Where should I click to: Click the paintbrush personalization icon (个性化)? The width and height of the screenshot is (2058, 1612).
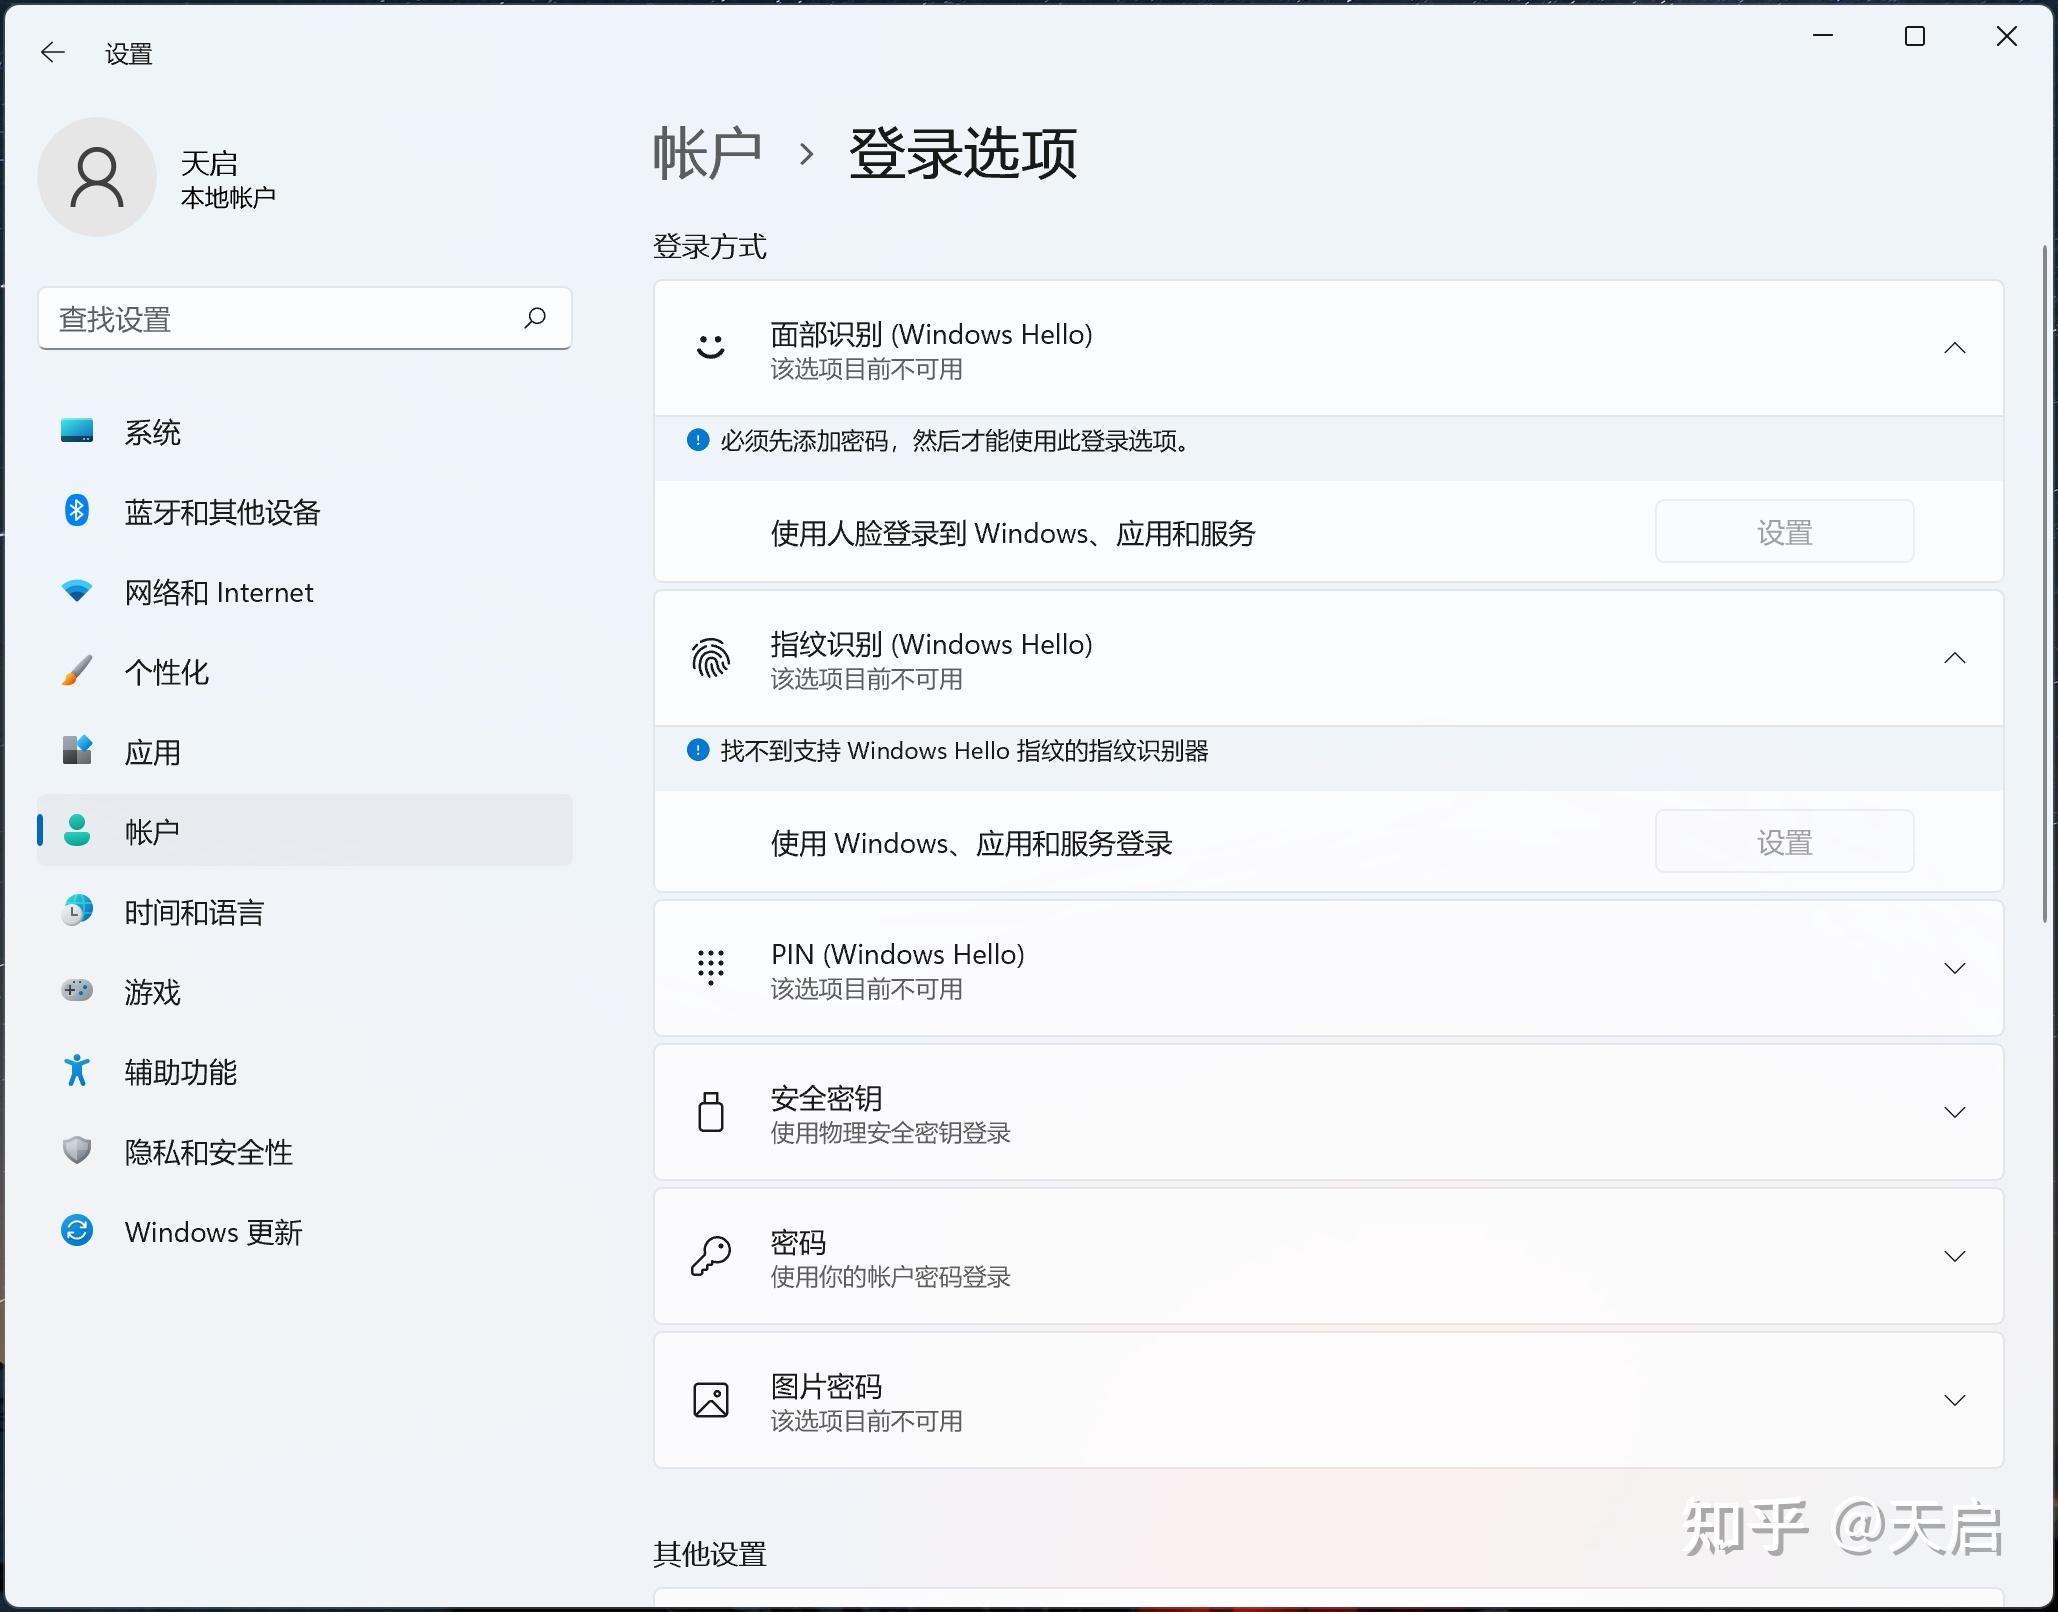click(77, 671)
